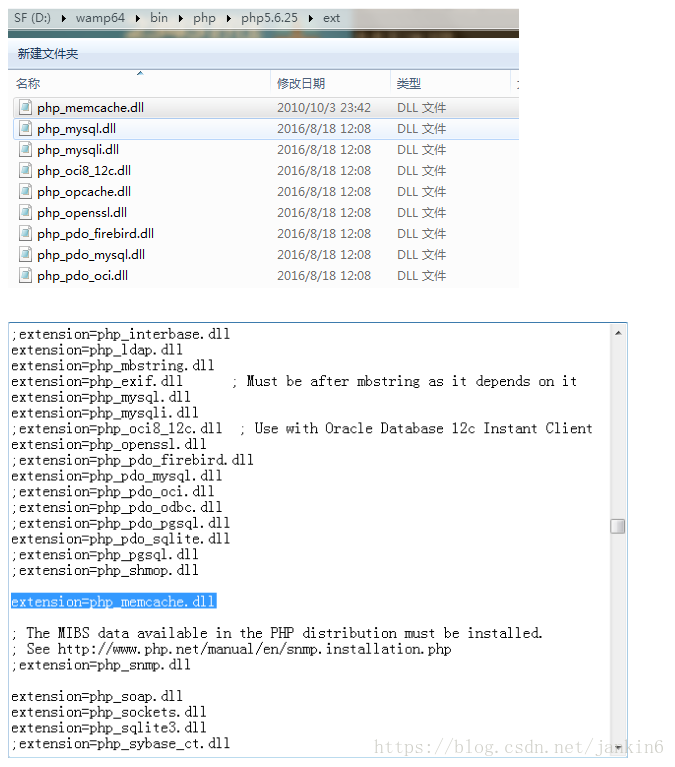Select the php_mysql.dll file name
This screenshot has width=675, height=767.
coord(76,129)
